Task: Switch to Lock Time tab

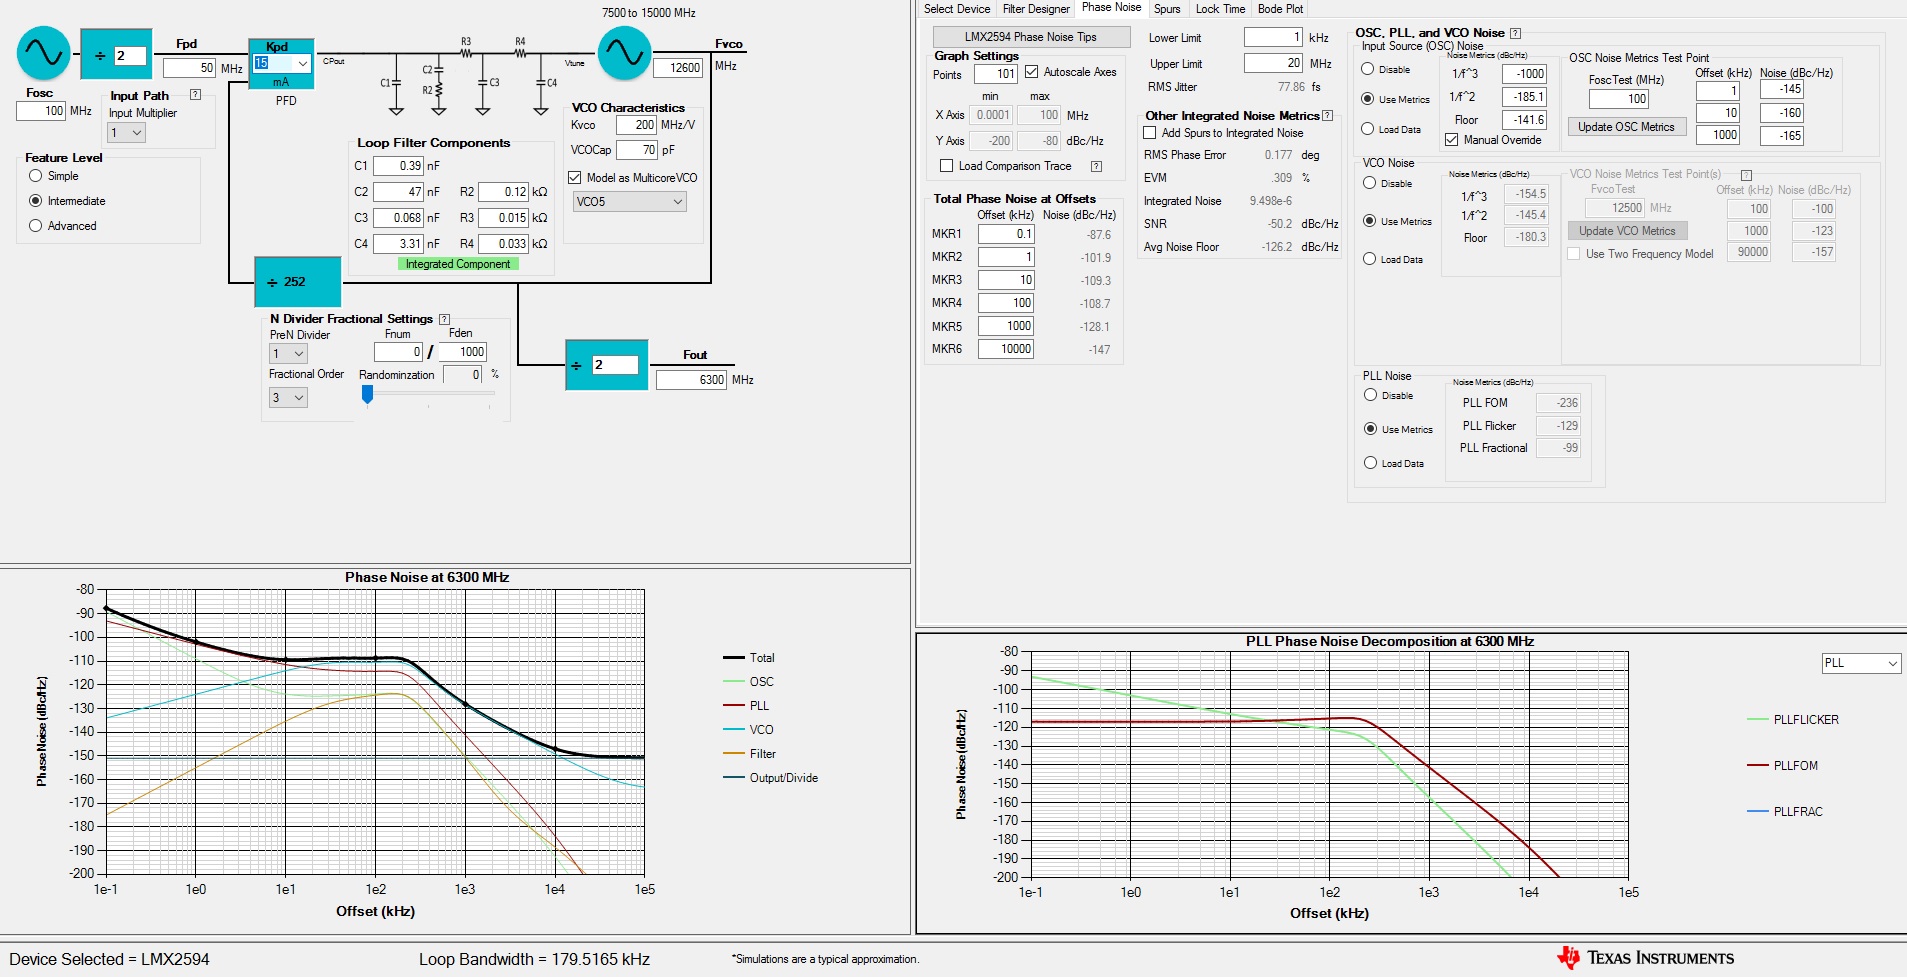Action: click(1220, 9)
